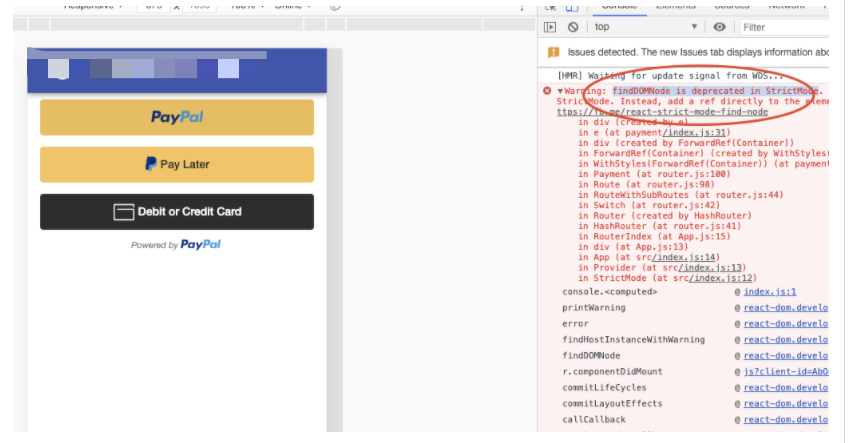Image resolution: width=850 pixels, height=443 pixels.
Task: Select 'in RouterIndex (at App.js:15)' line
Action: [x=654, y=236]
